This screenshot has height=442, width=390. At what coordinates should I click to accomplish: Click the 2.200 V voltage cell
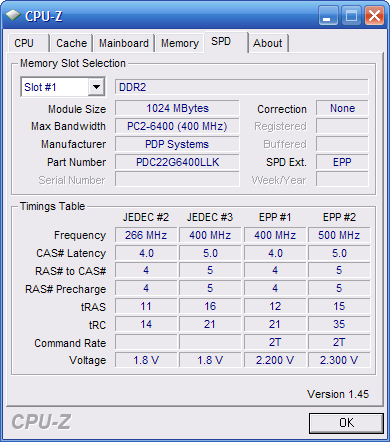[x=275, y=360]
